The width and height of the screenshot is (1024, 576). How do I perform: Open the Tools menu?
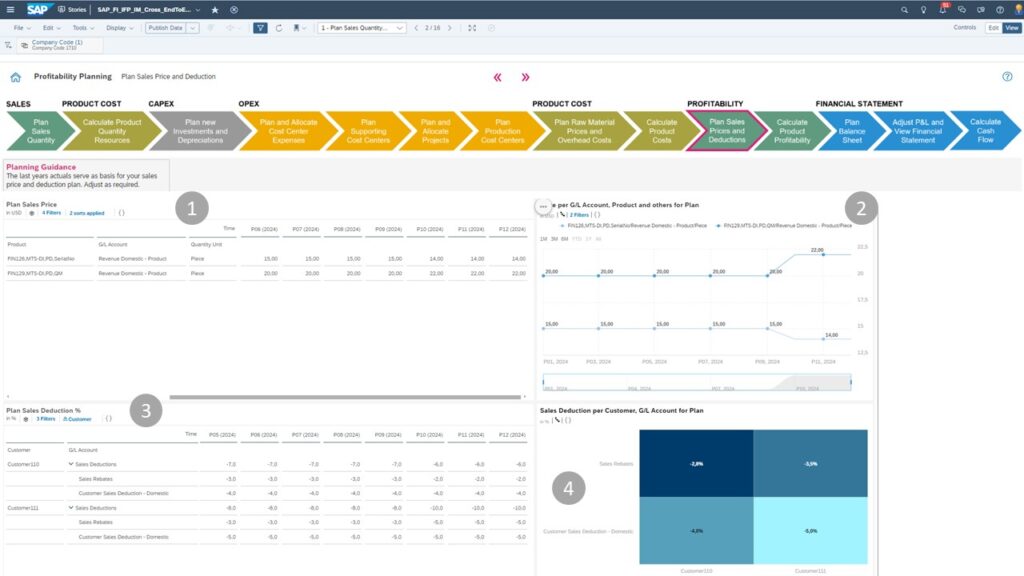point(82,28)
